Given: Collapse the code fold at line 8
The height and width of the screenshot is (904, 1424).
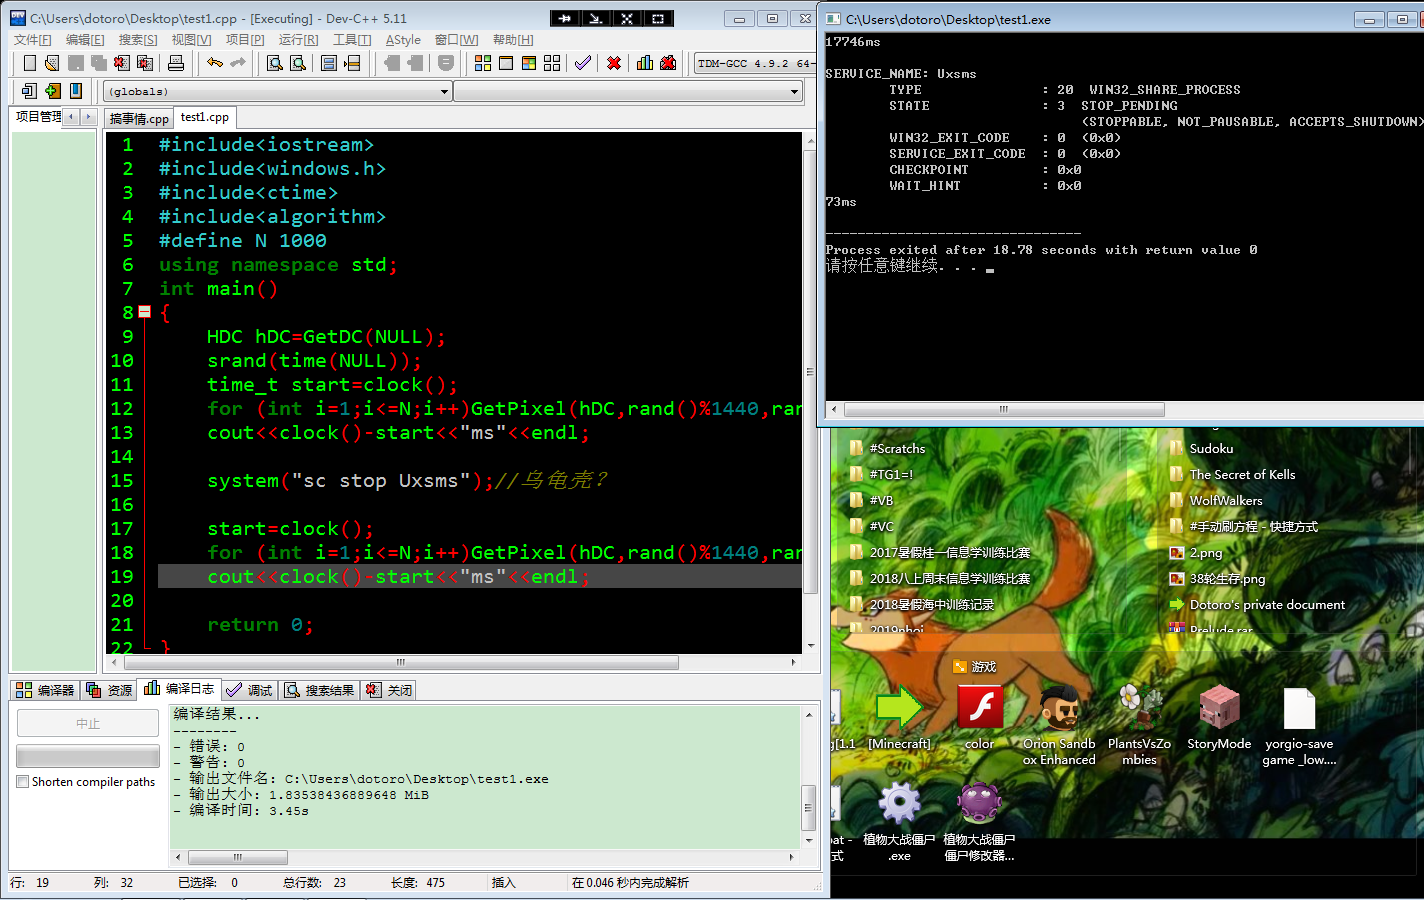Looking at the screenshot, I should pyautogui.click(x=144, y=312).
